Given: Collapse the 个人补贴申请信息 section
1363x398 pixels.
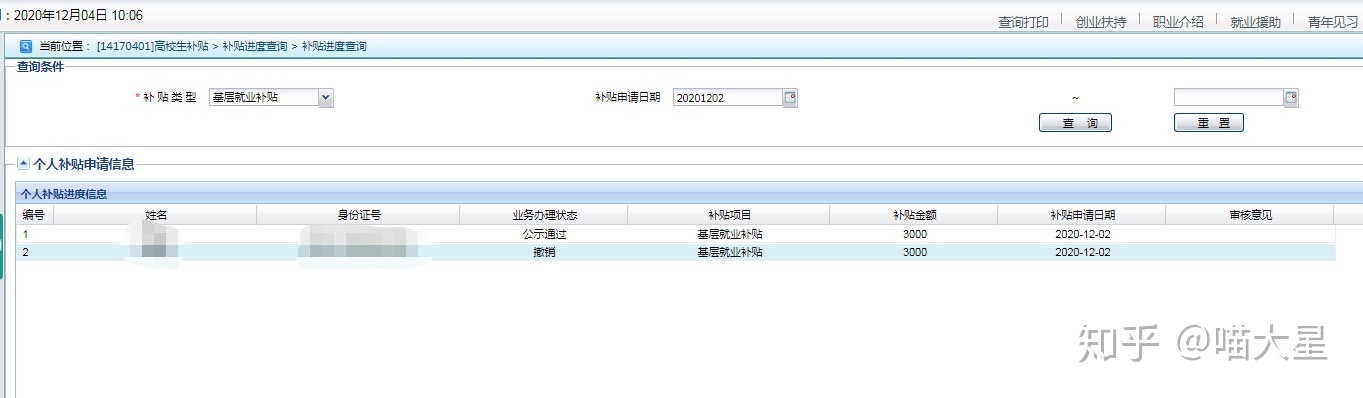Looking at the screenshot, I should [24, 164].
